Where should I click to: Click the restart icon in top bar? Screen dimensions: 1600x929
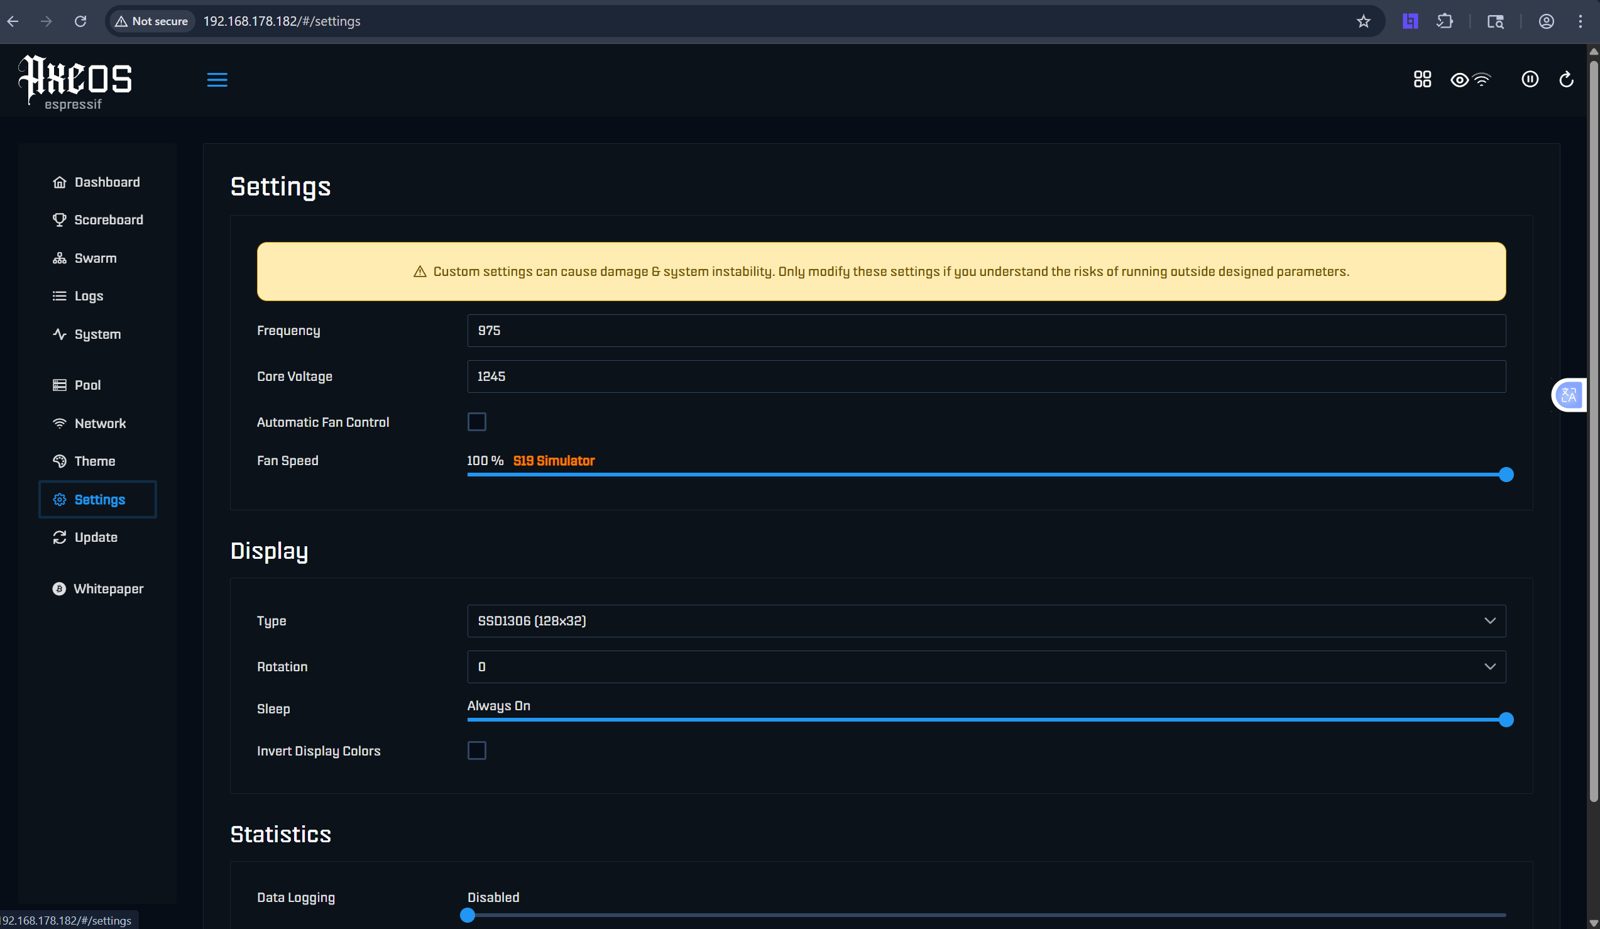click(1566, 79)
